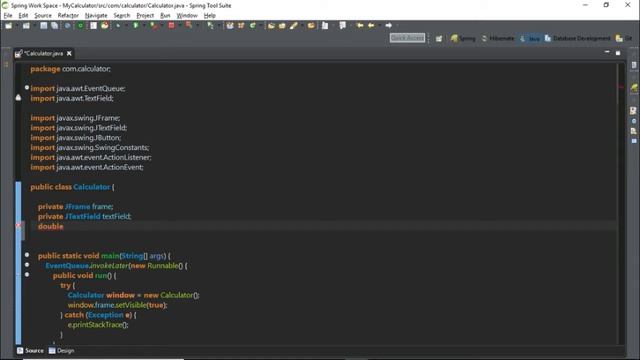The width and height of the screenshot is (640, 360).
Task: Open the Edit menu
Action: coord(23,16)
